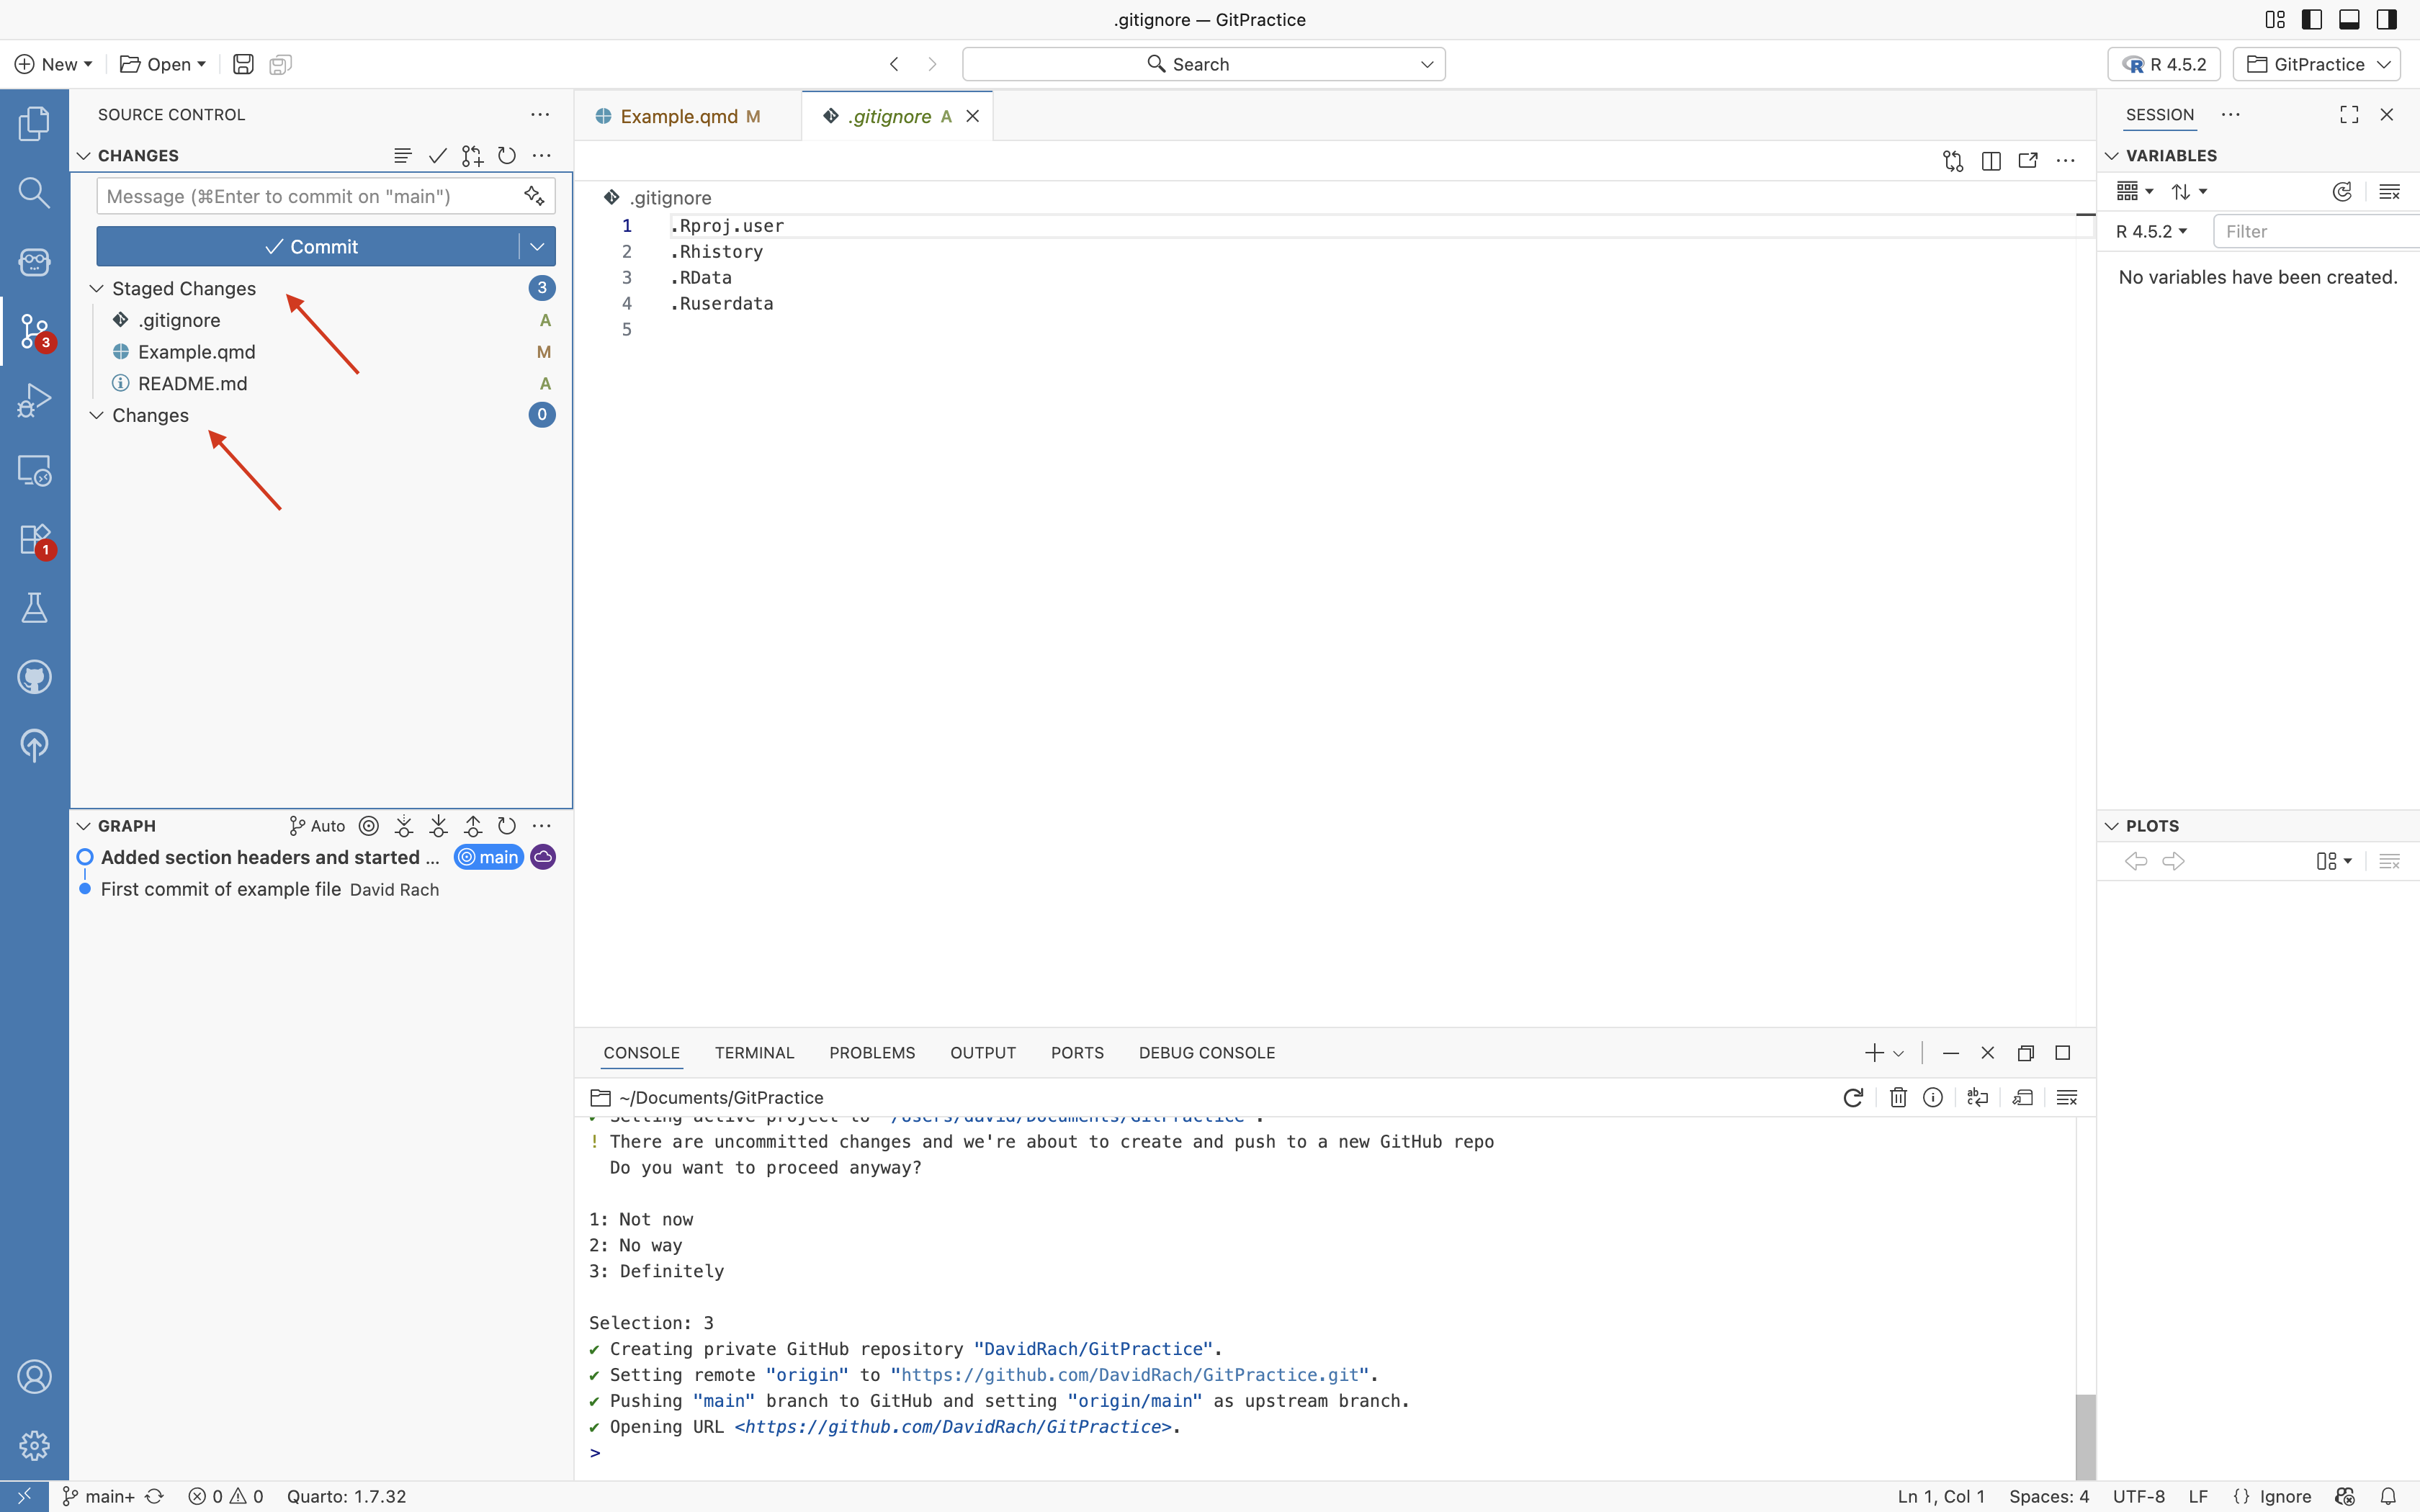Clear the console with trash icon
The image size is (2420, 1512).
click(x=1897, y=1098)
